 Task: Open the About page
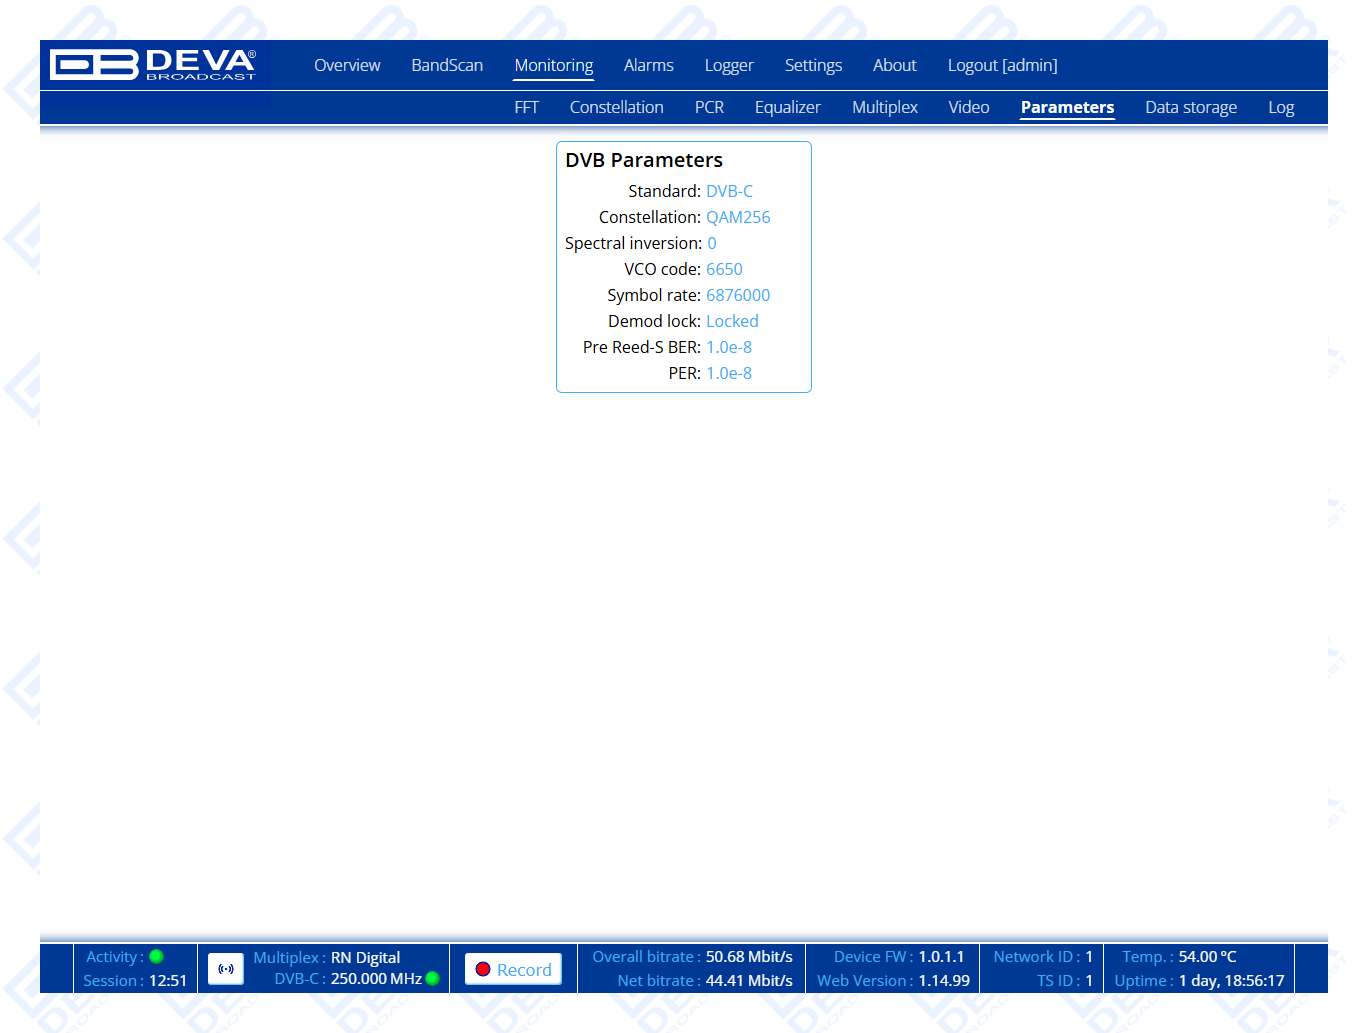pos(894,65)
